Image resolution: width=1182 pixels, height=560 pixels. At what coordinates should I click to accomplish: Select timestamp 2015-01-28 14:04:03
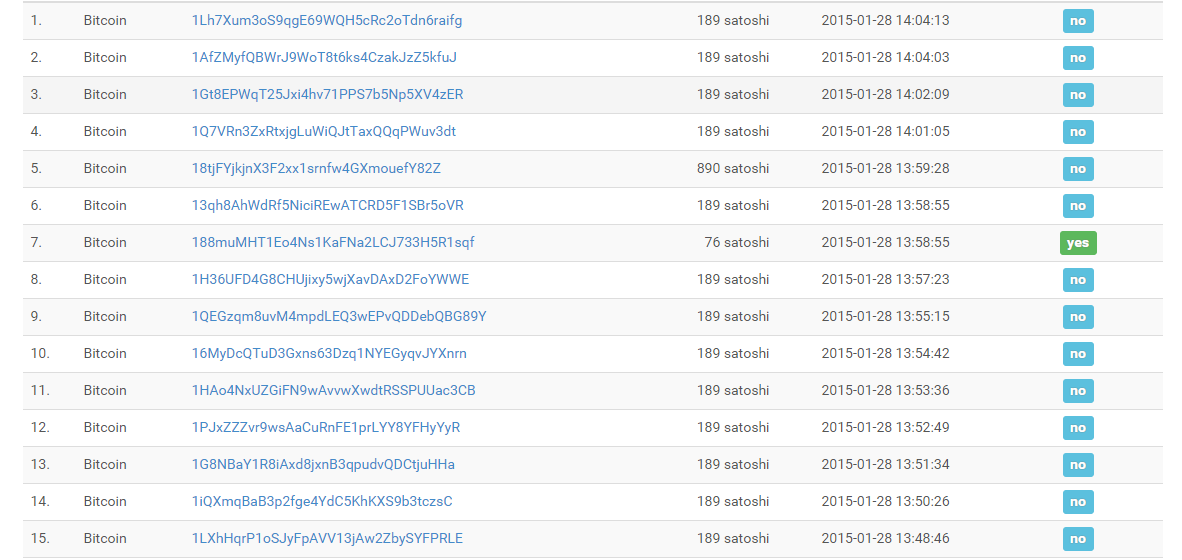[x=885, y=57]
